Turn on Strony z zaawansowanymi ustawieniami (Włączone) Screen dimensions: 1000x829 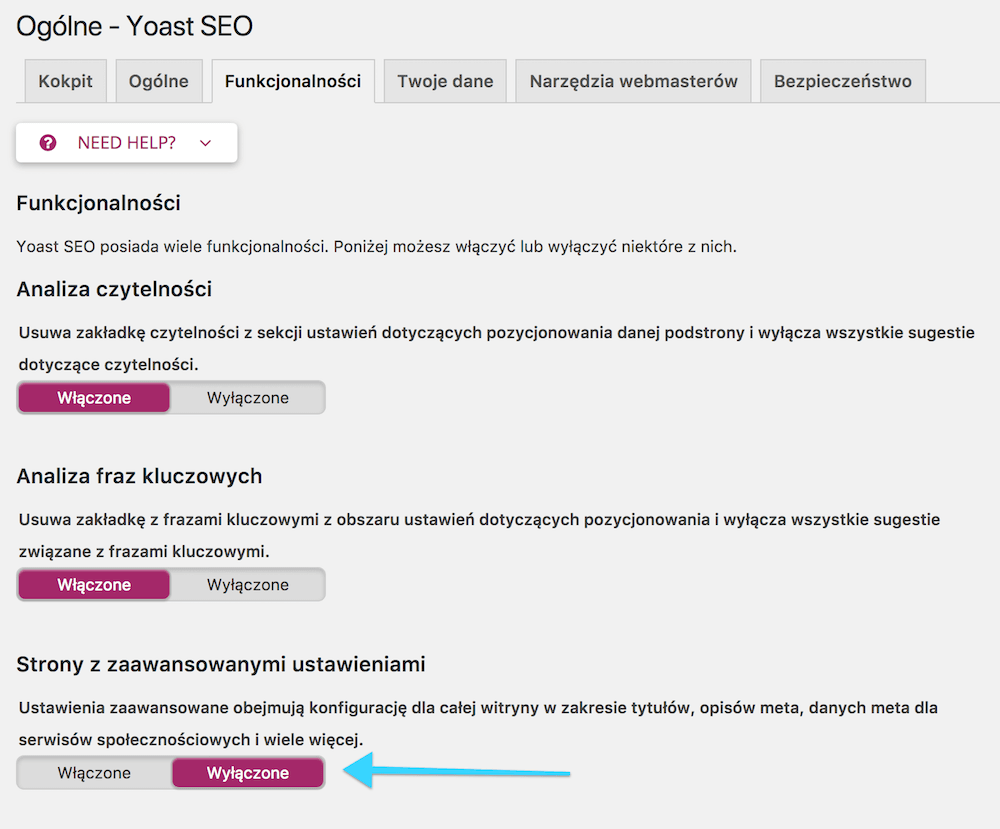coord(94,773)
